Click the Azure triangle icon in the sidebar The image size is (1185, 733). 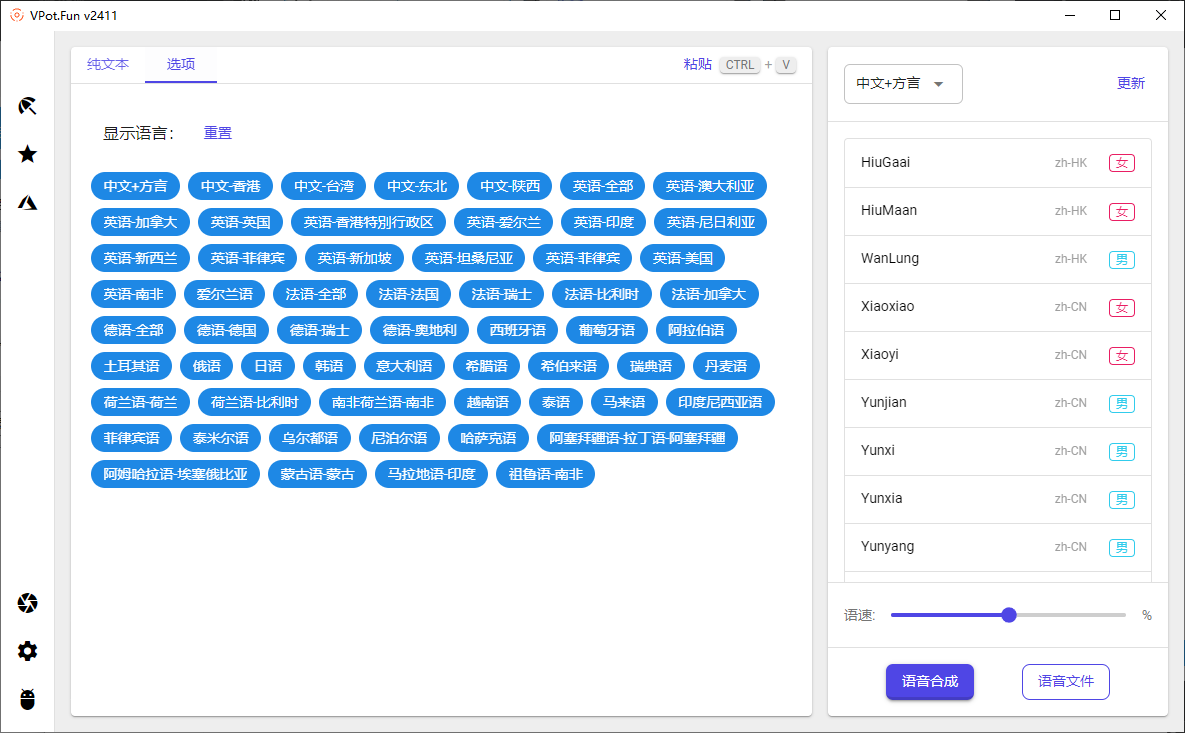(x=27, y=200)
